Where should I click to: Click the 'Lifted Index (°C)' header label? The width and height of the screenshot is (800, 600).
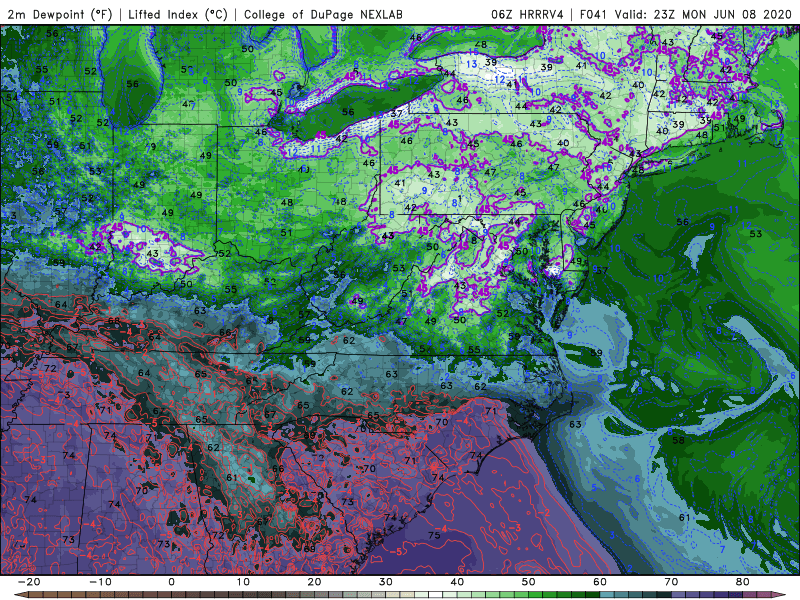[178, 14]
